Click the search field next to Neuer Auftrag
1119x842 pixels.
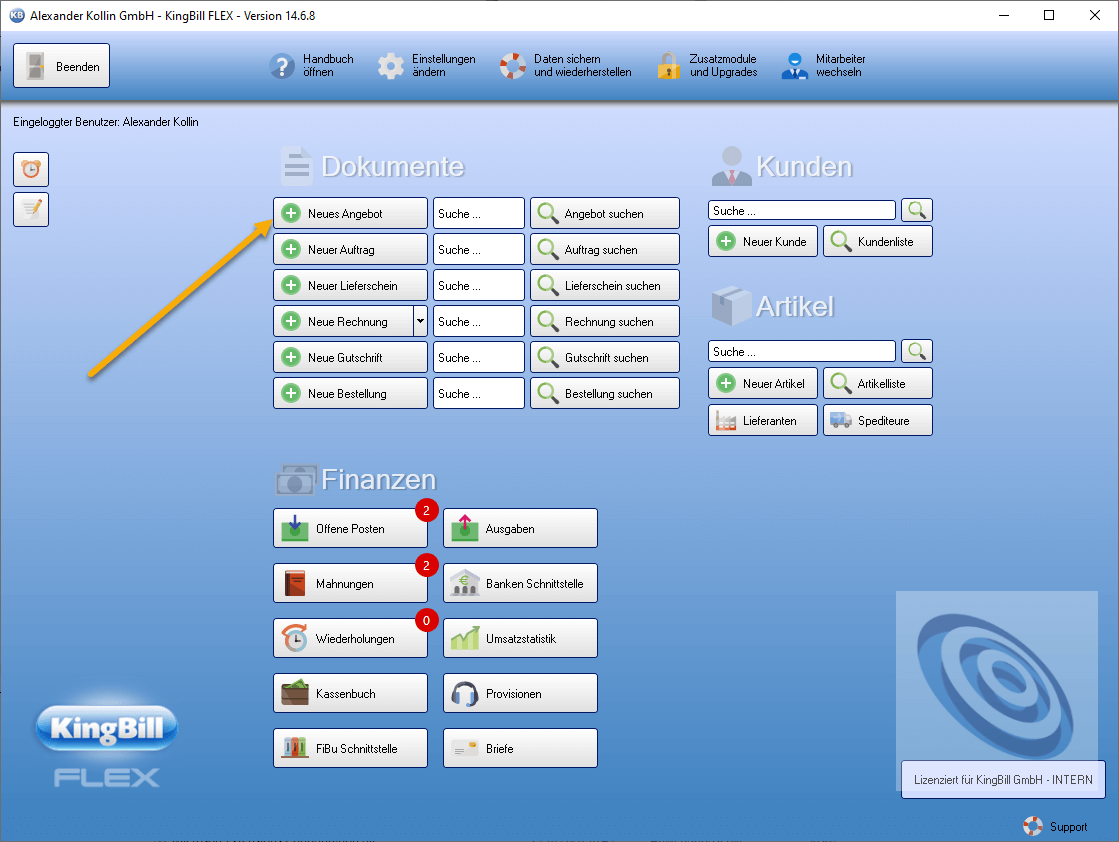(478, 249)
